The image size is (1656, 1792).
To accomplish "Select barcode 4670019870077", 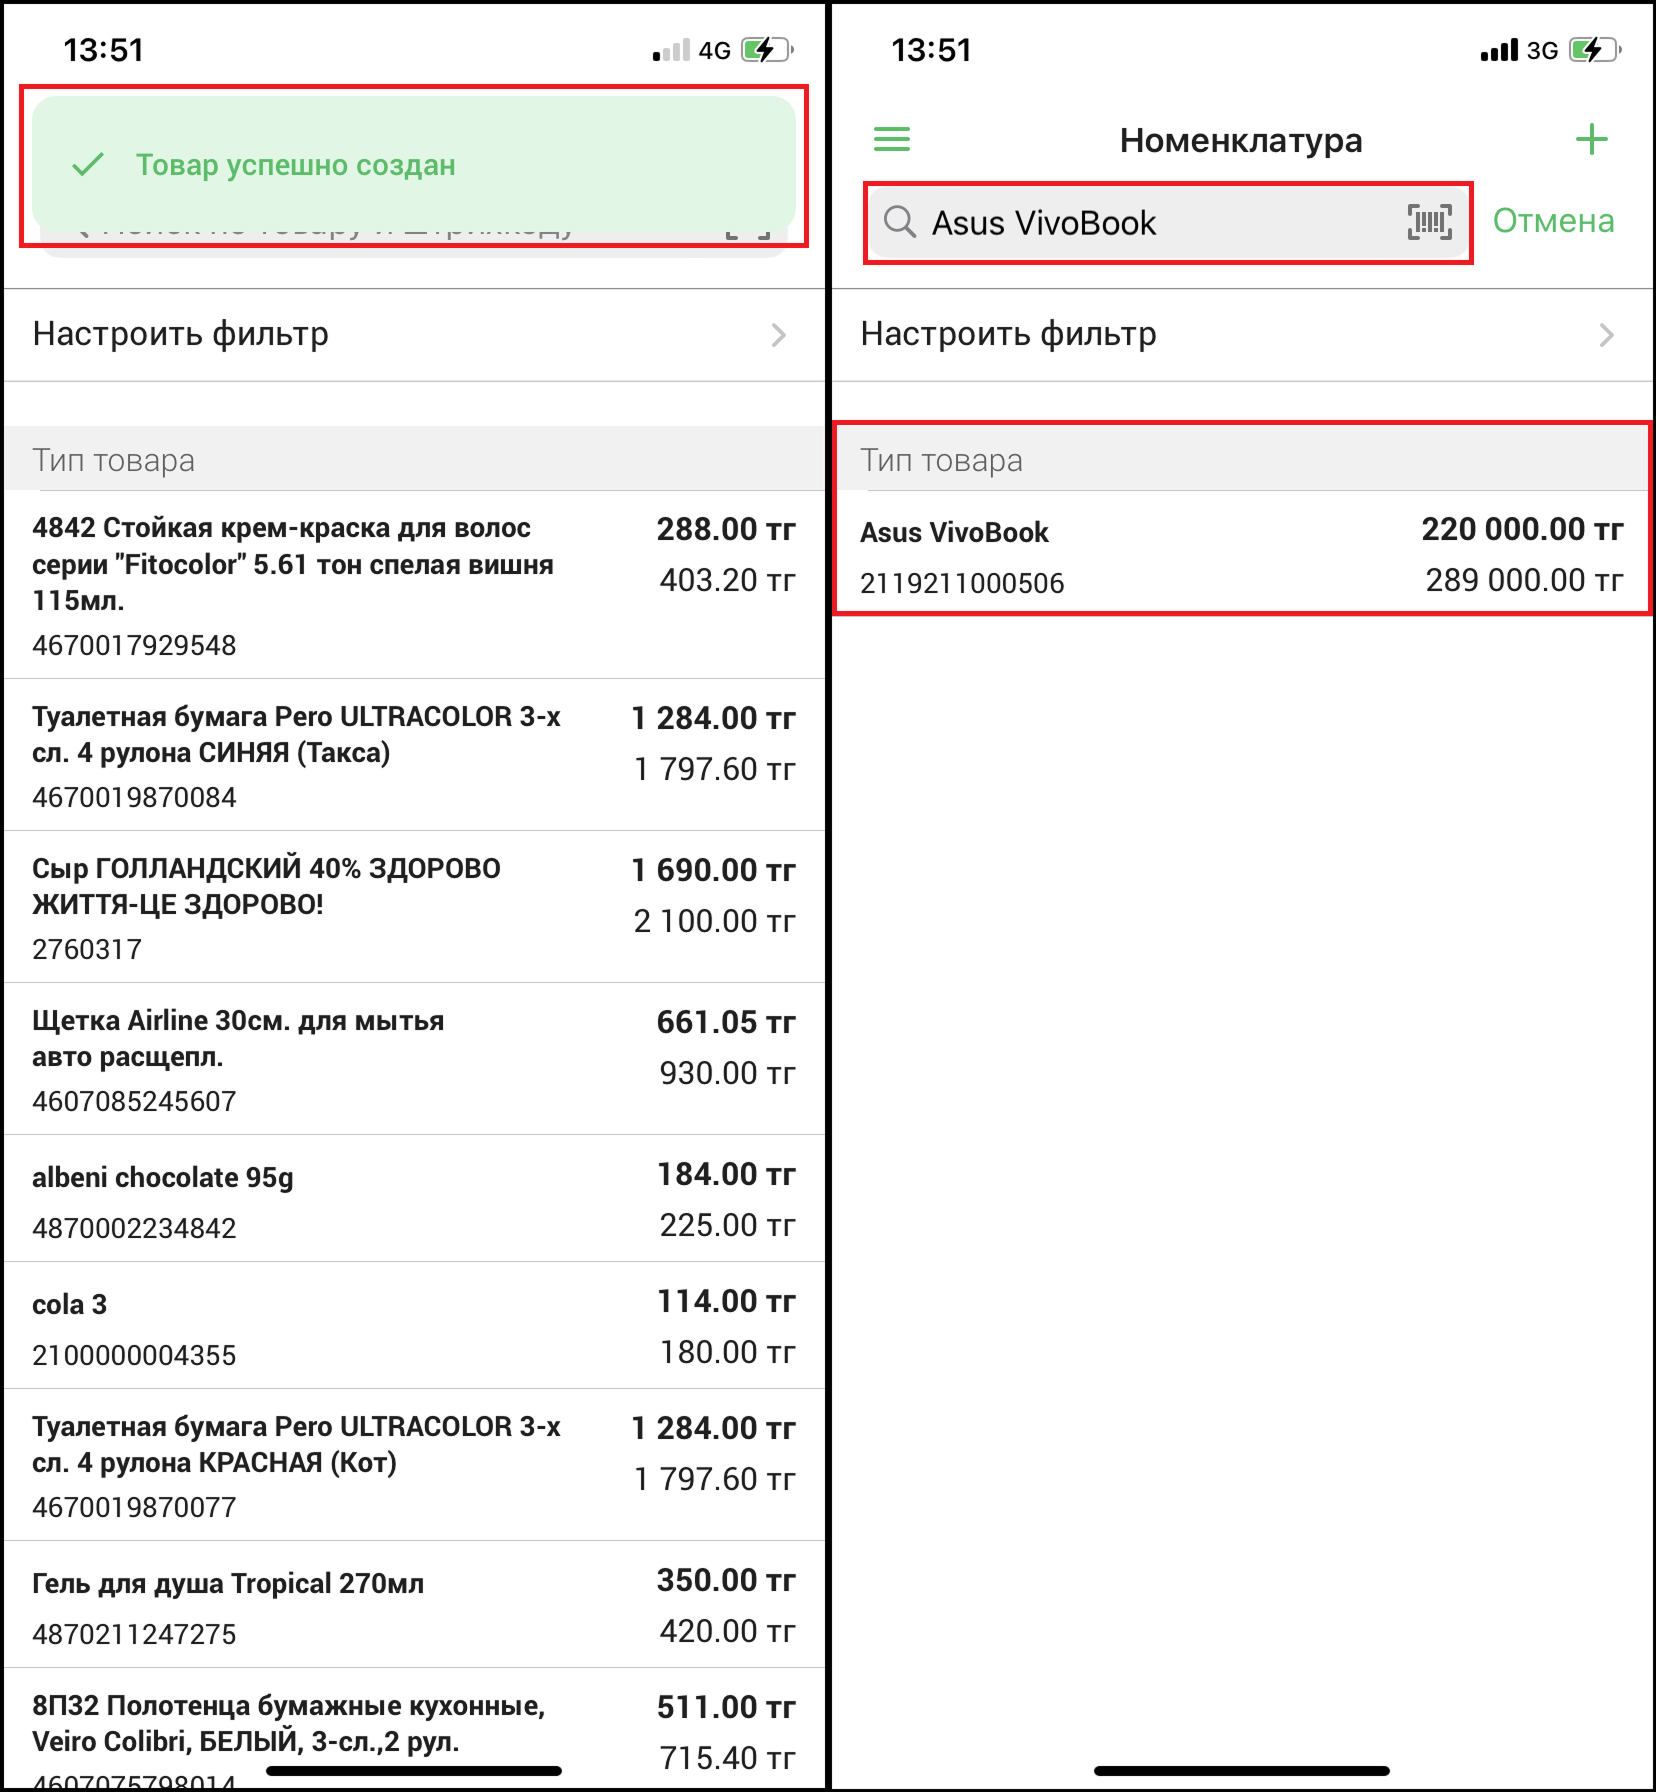I will (x=134, y=1507).
